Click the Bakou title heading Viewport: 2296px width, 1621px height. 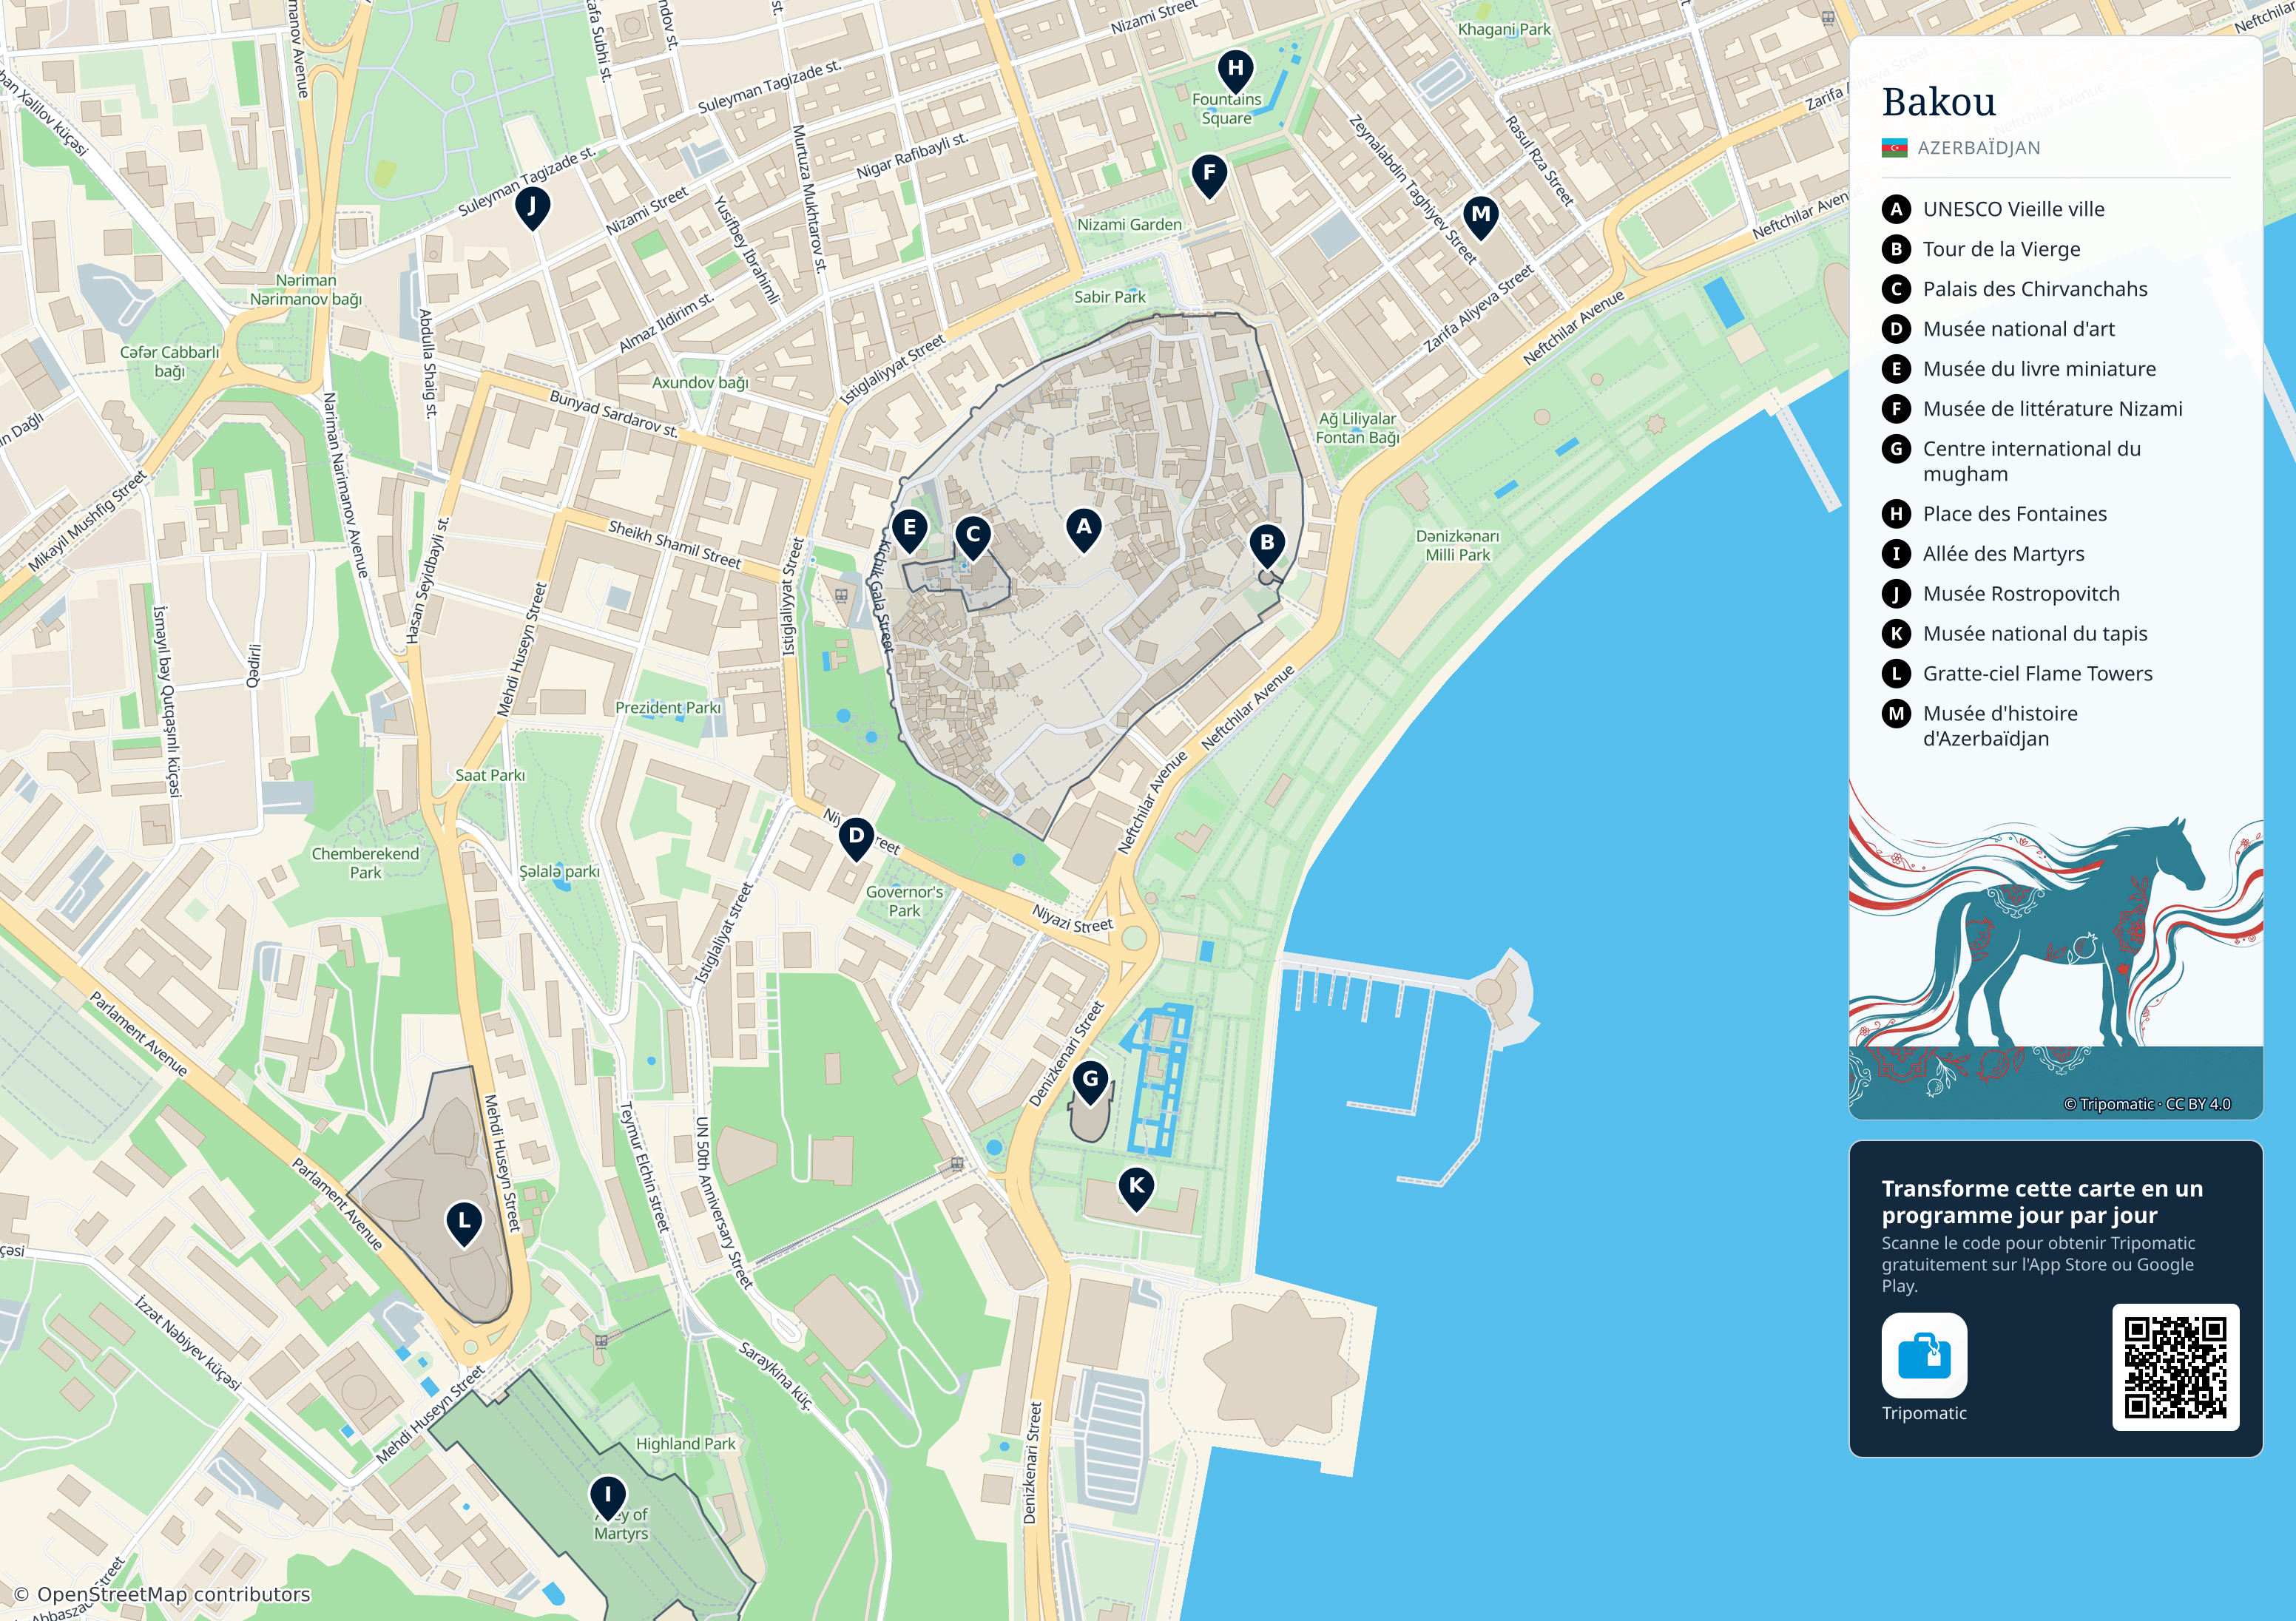(x=1939, y=102)
